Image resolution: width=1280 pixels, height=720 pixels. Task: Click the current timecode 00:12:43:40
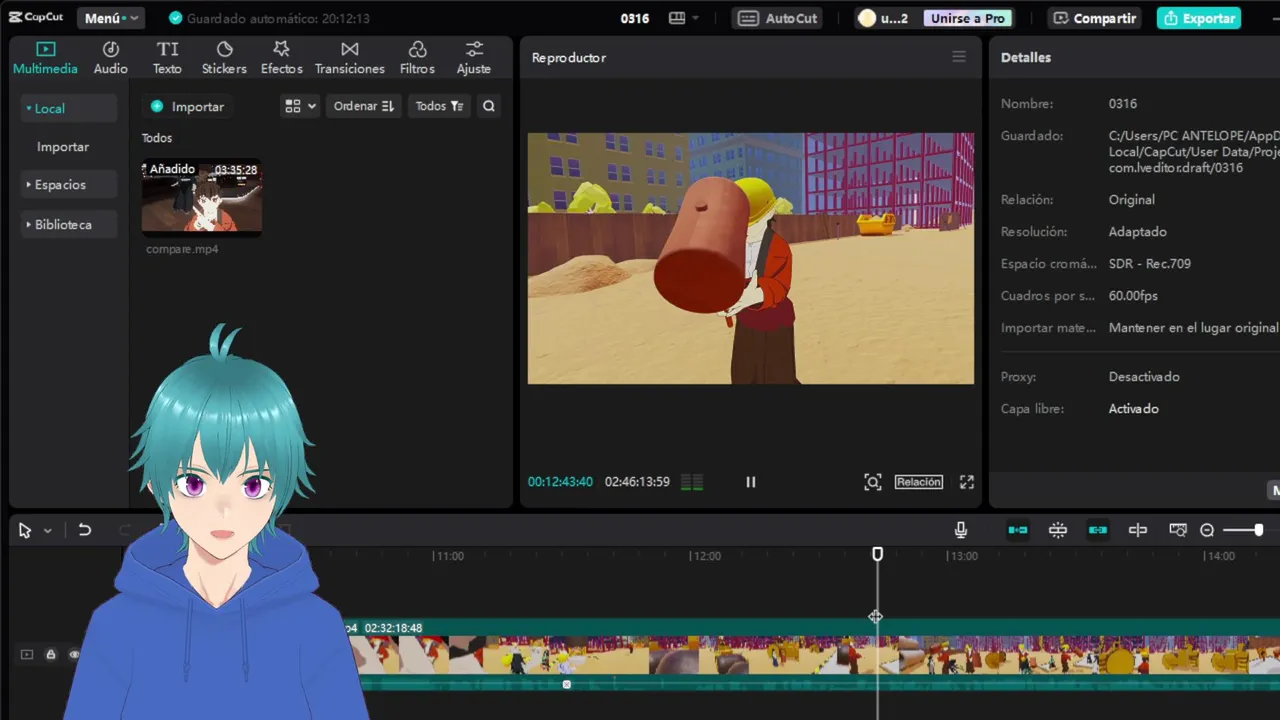[x=560, y=482]
